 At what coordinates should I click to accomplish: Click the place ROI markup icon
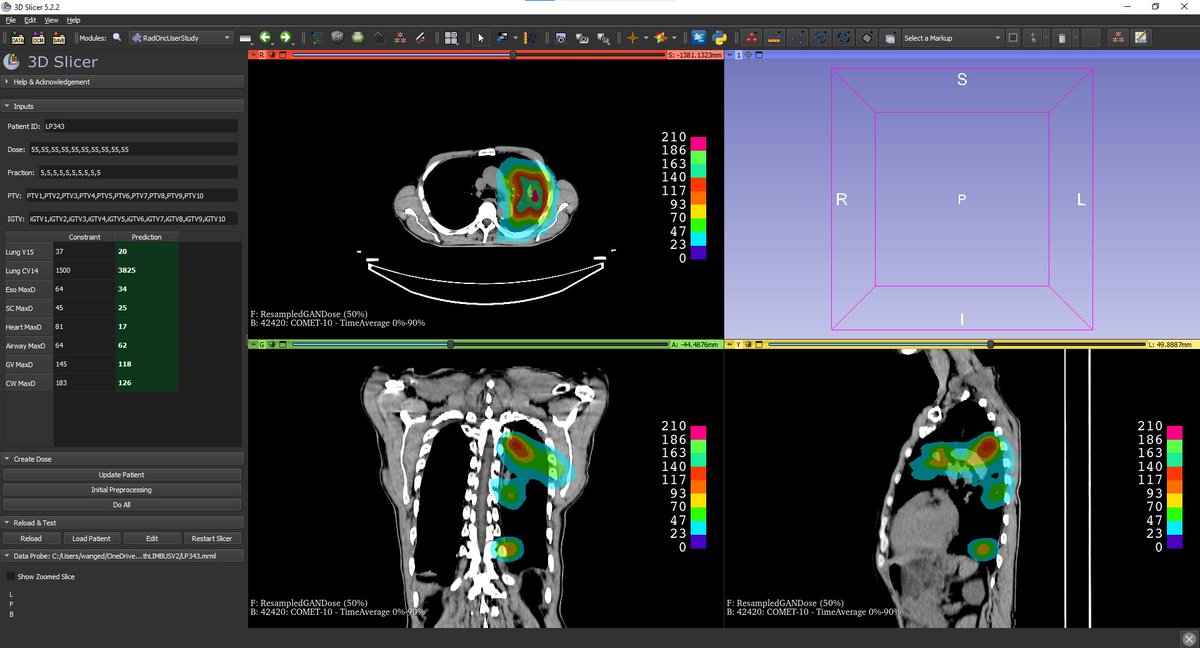pos(888,37)
